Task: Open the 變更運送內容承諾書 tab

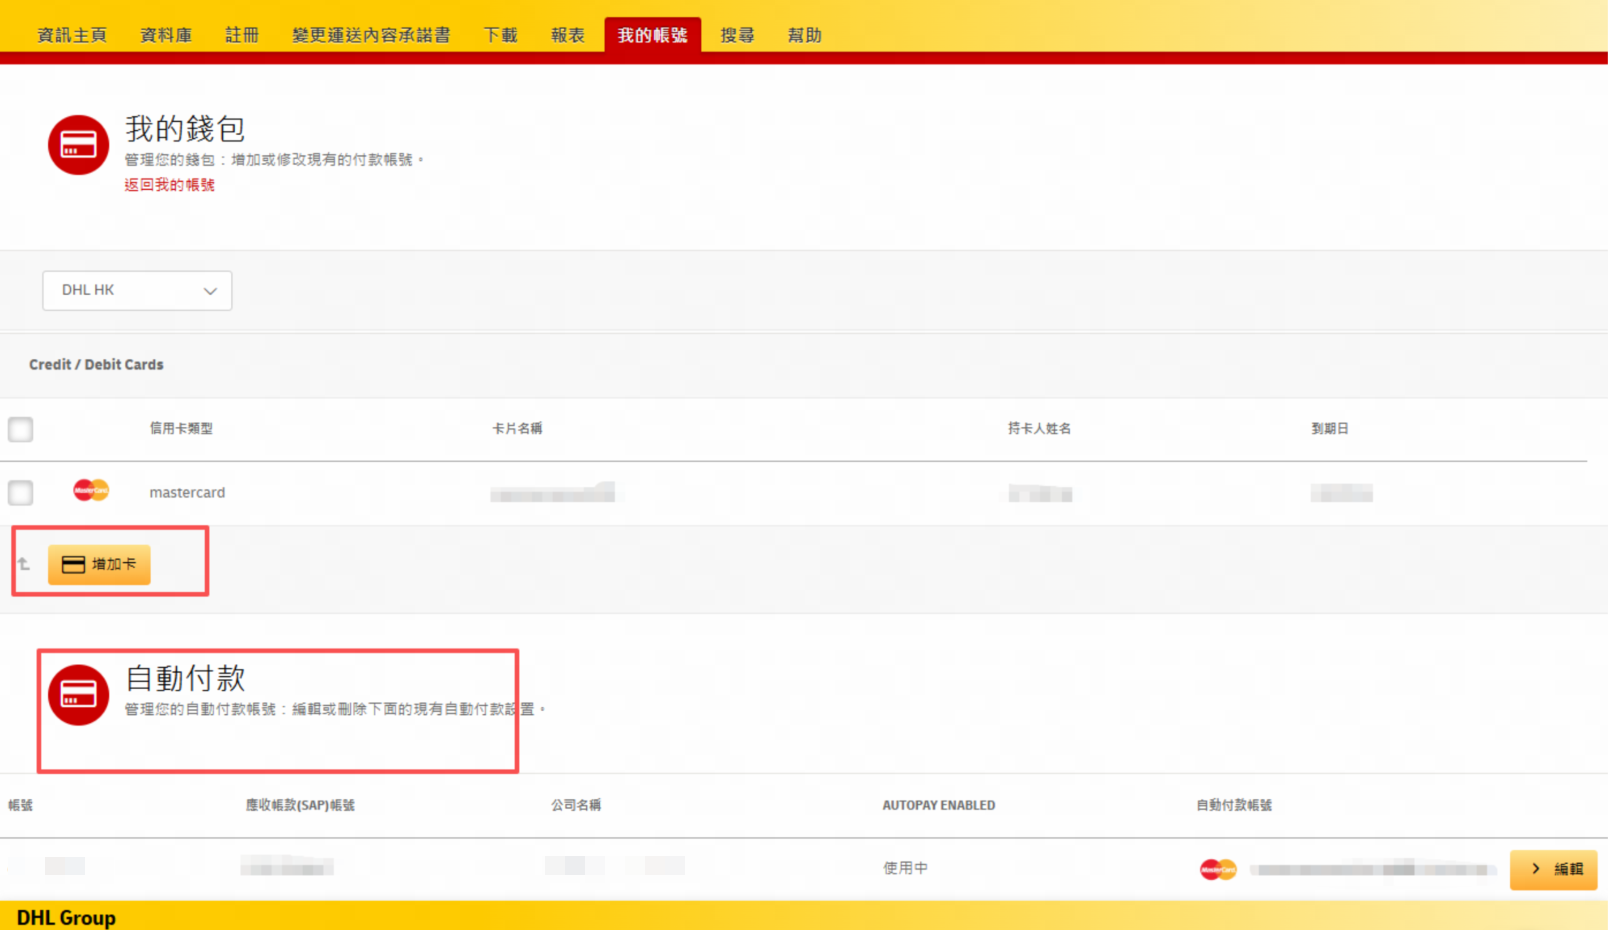Action: tap(371, 35)
